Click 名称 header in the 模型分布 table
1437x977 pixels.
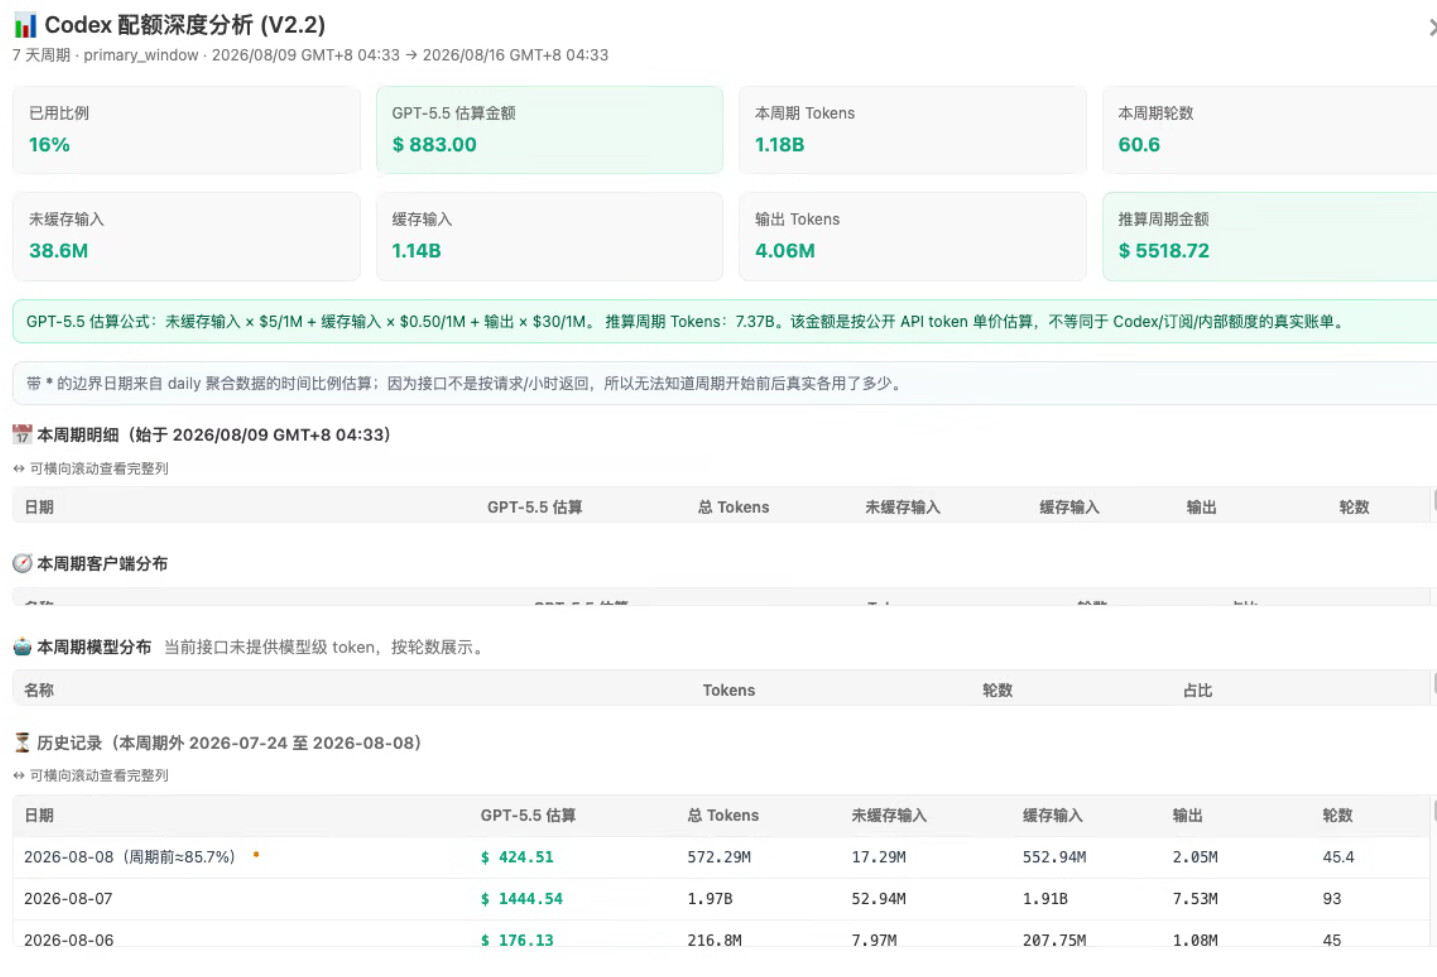[39, 690]
